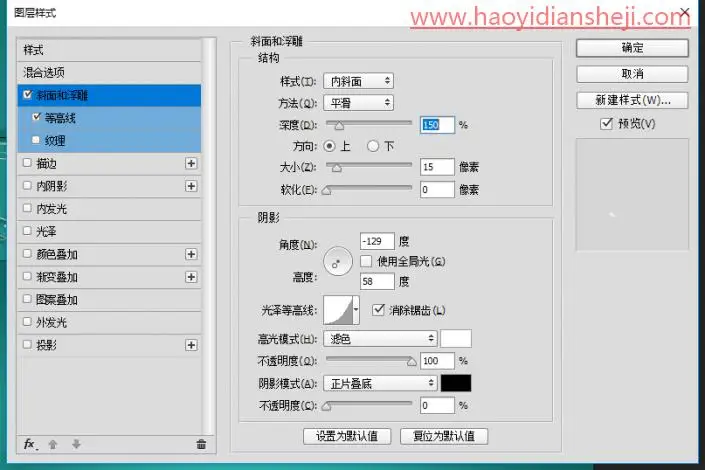Open the black shadow color swatch
Image resolution: width=705 pixels, height=470 pixels.
coord(456,383)
